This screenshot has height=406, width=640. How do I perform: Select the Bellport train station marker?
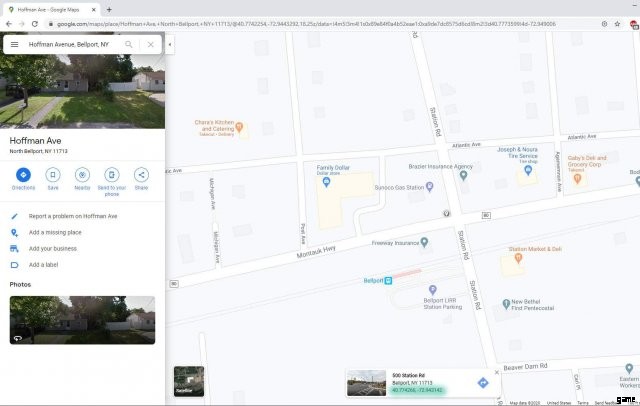point(389,280)
